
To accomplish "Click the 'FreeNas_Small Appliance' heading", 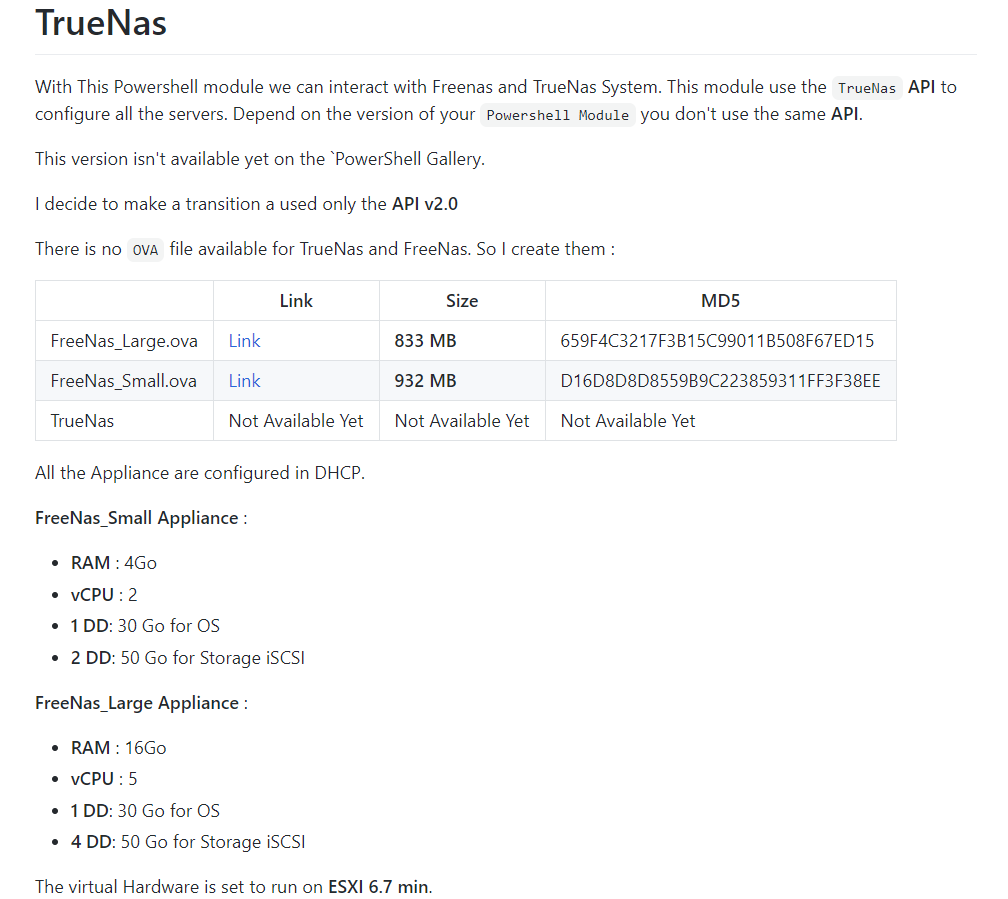I will (137, 518).
